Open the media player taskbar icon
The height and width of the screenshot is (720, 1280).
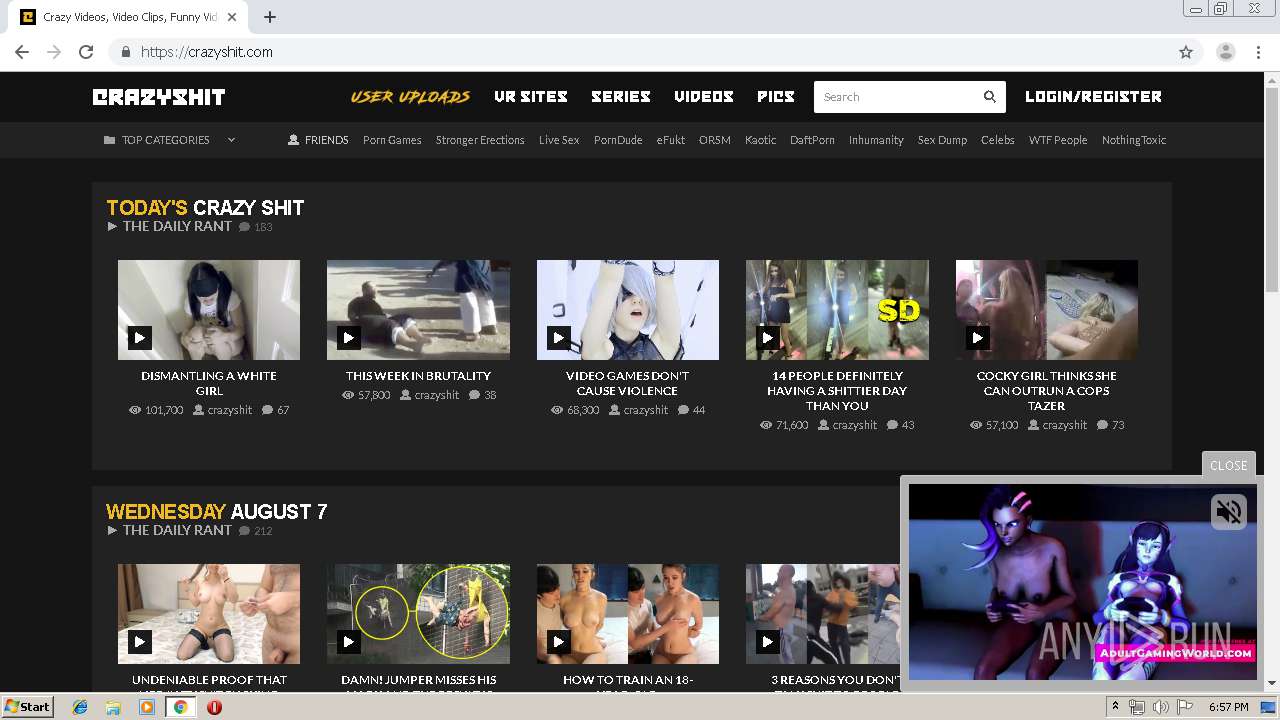[147, 707]
